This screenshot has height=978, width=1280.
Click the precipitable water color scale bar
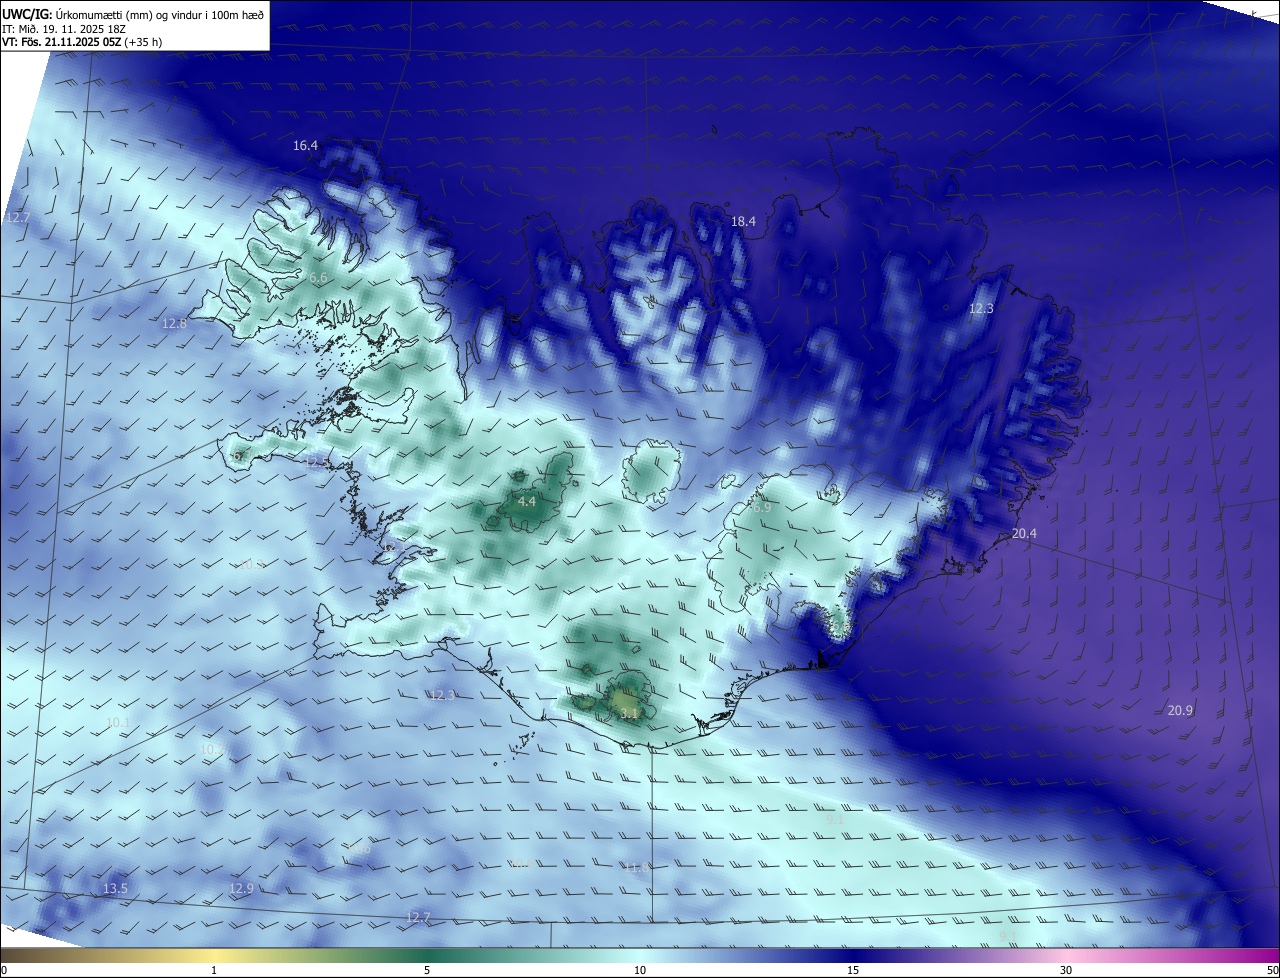(x=640, y=956)
